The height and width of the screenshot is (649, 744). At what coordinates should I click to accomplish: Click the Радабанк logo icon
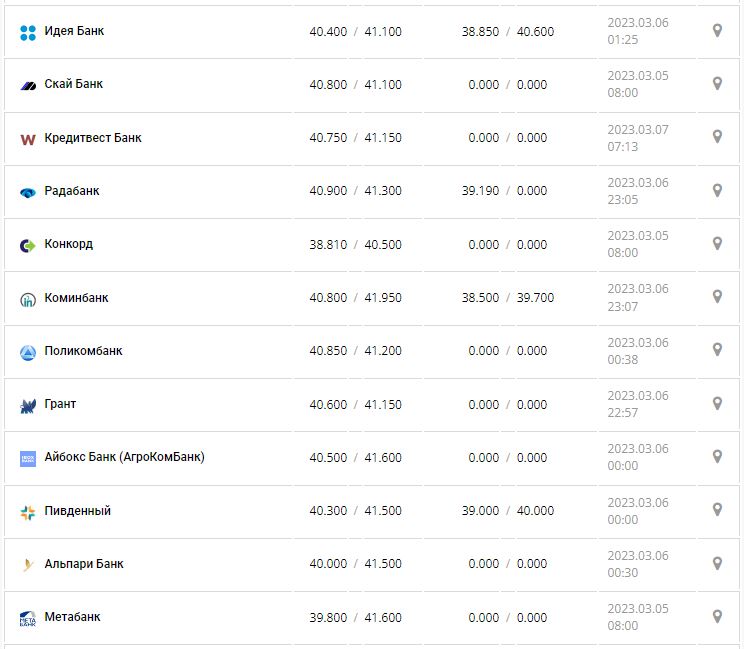point(28,192)
